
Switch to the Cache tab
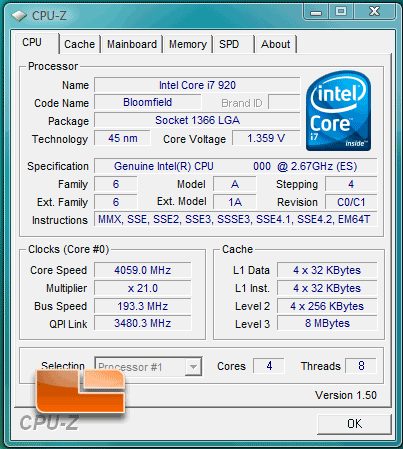tap(79, 44)
